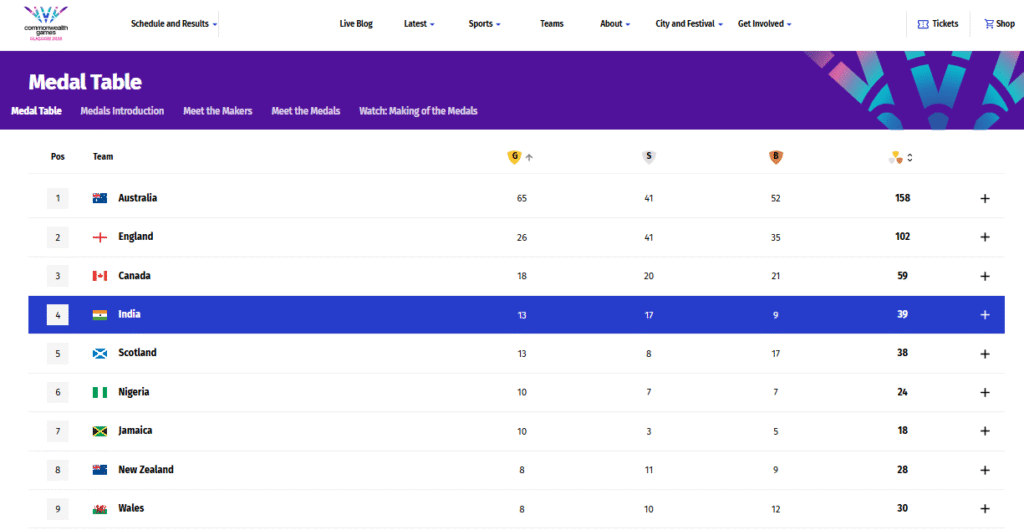This screenshot has width=1024, height=530.
Task: Expand the Jamaica row details
Action: coord(985,431)
